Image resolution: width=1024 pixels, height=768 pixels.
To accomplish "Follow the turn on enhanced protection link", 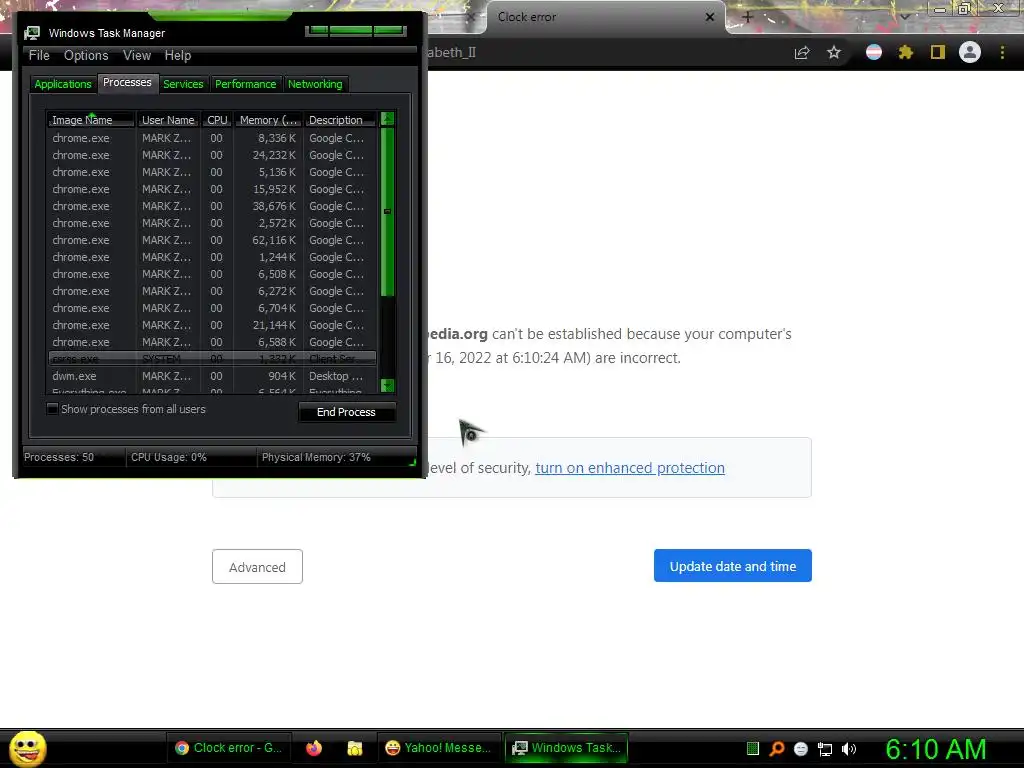I will 630,468.
